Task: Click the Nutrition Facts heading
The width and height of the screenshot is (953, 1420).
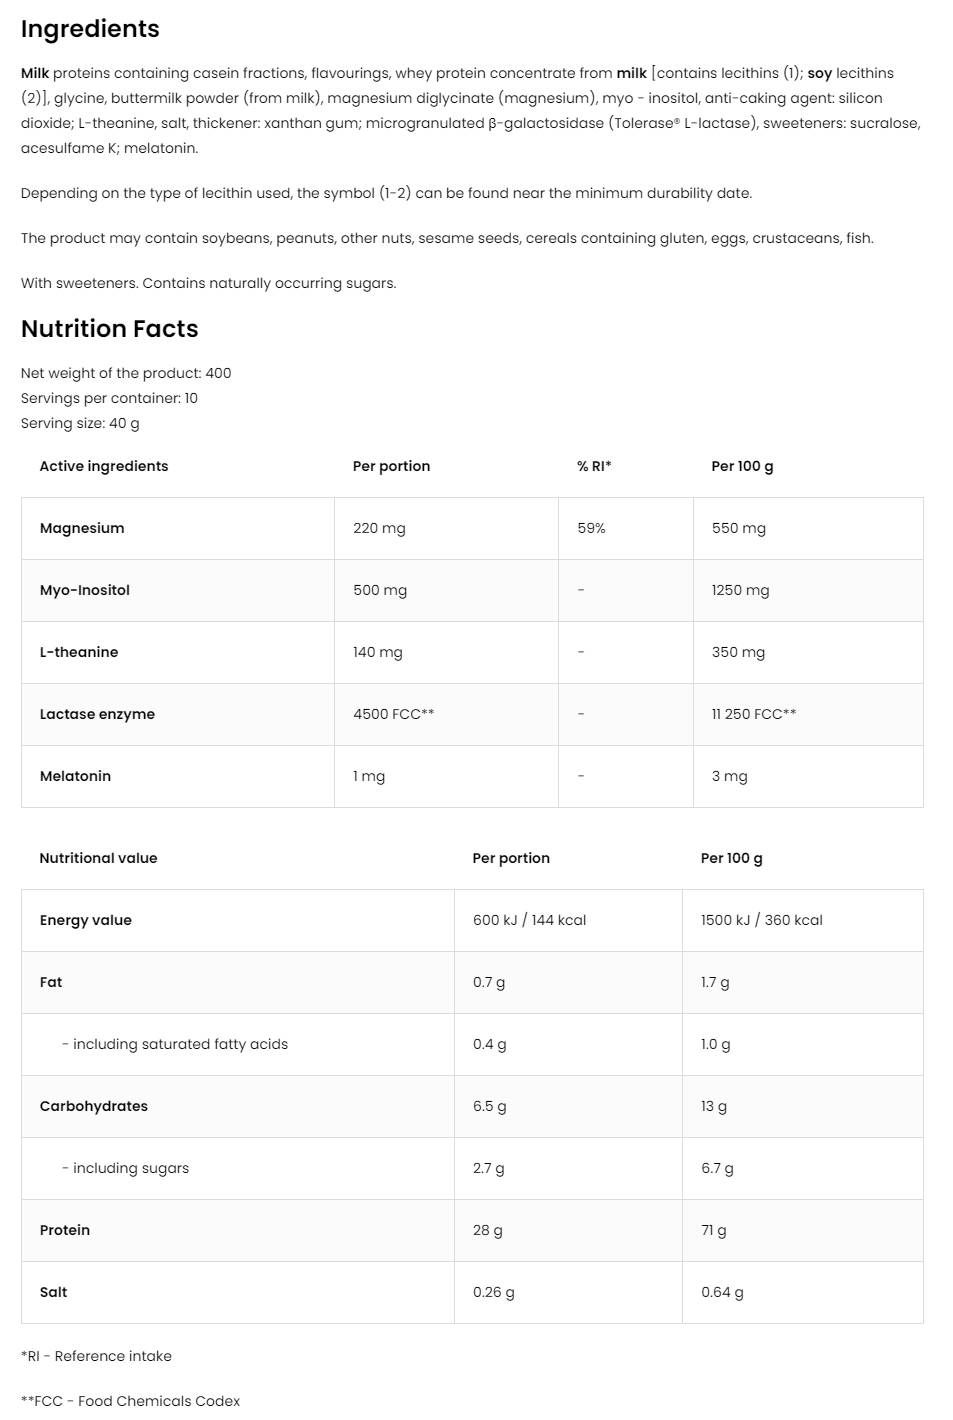Action: pos(109,329)
